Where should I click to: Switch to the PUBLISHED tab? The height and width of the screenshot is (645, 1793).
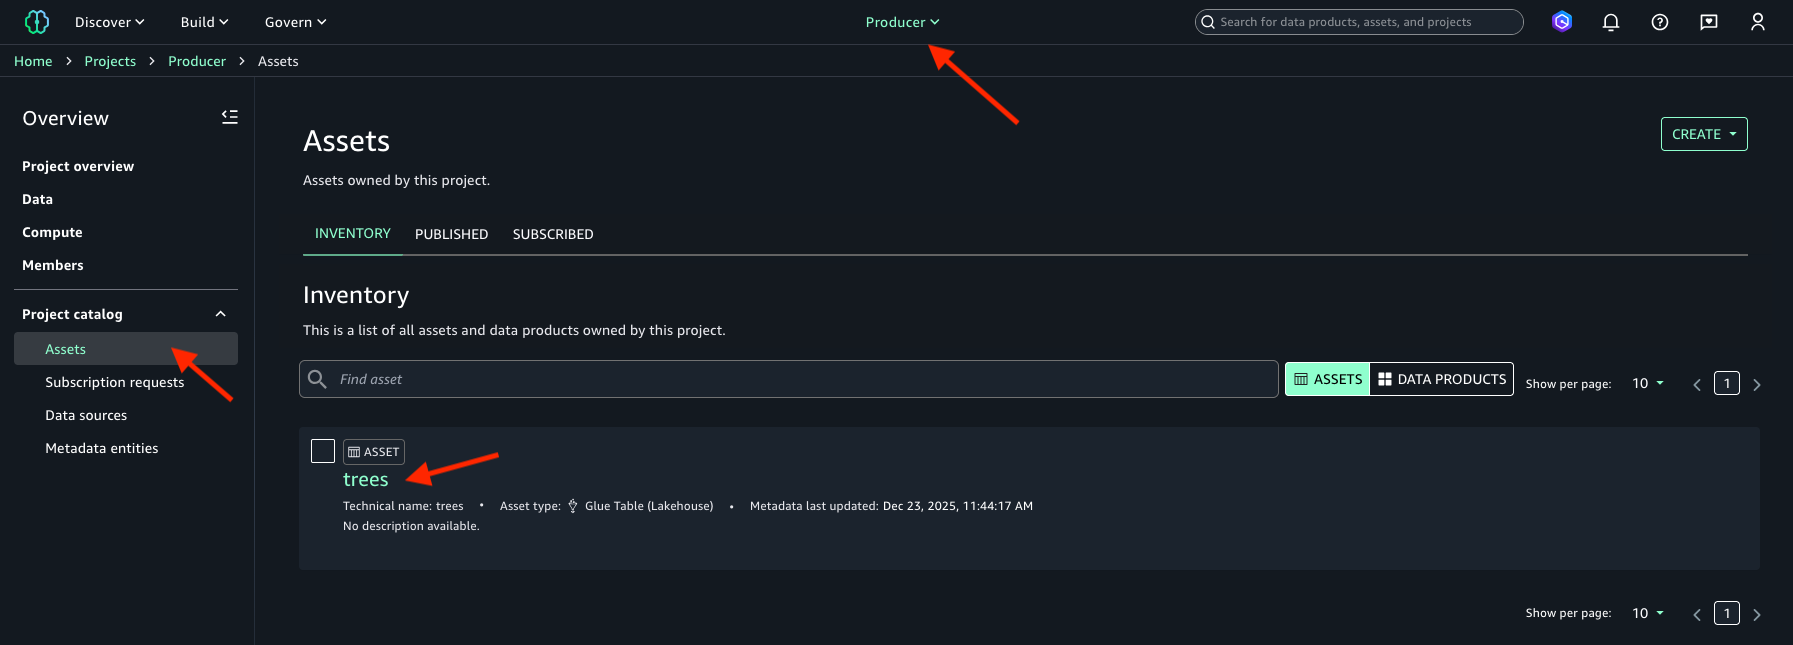coord(452,234)
